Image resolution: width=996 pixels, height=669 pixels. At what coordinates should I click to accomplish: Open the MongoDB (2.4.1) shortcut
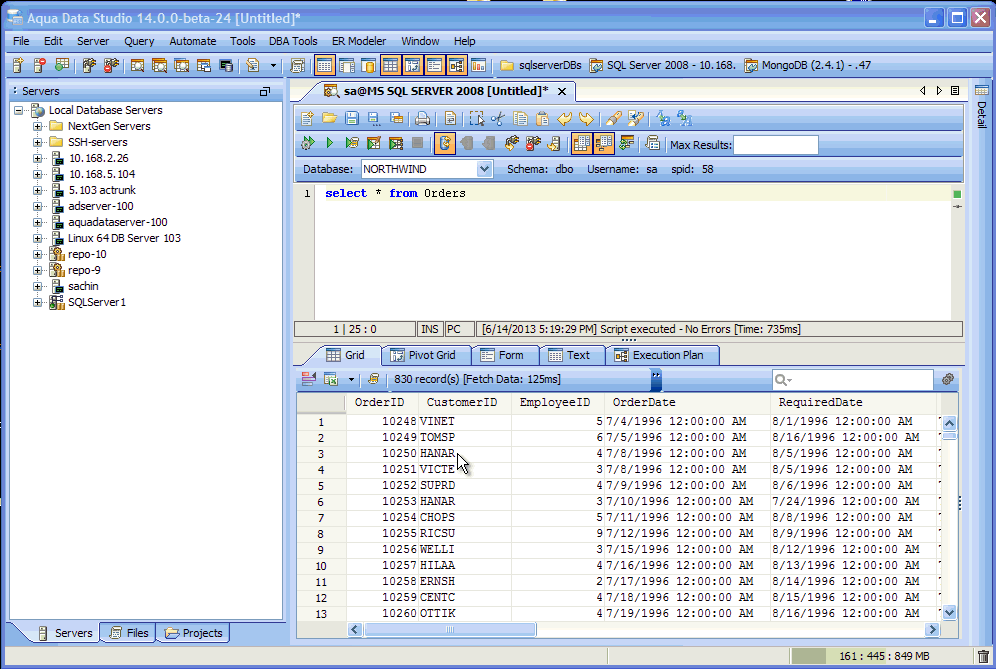pyautogui.click(x=807, y=65)
